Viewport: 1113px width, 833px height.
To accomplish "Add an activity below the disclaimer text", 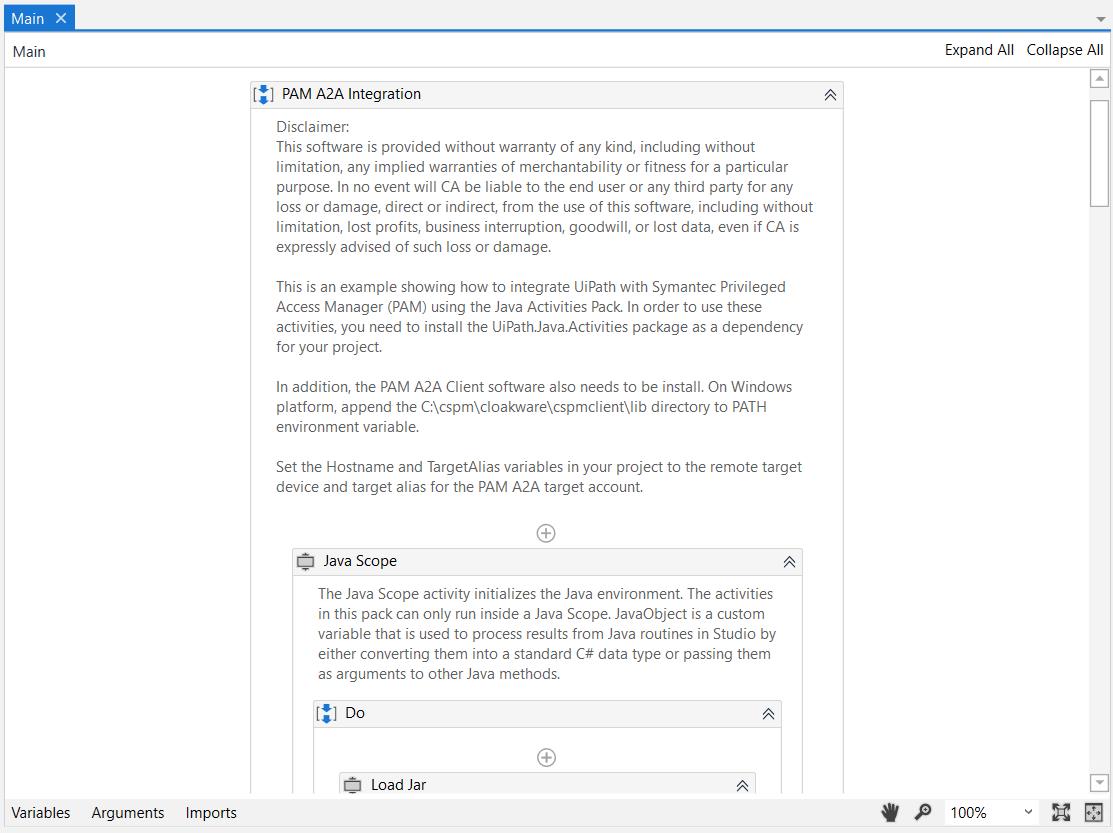I will (546, 533).
